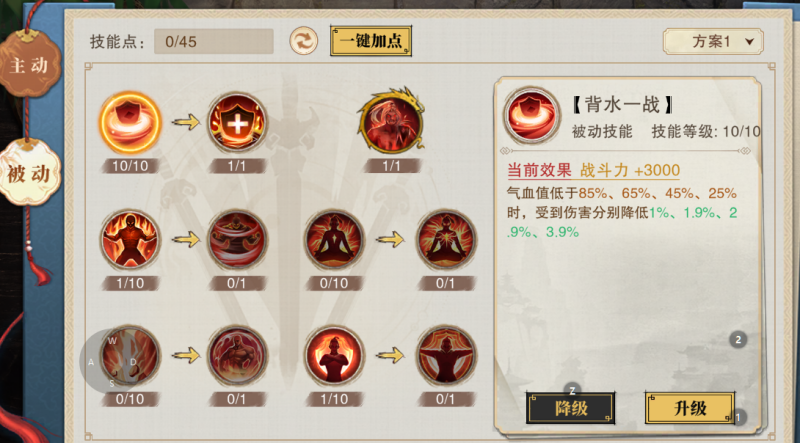This screenshot has width=800, height=443.
Task: Select the flaming fighter skill at 1/10
Action: (130, 239)
